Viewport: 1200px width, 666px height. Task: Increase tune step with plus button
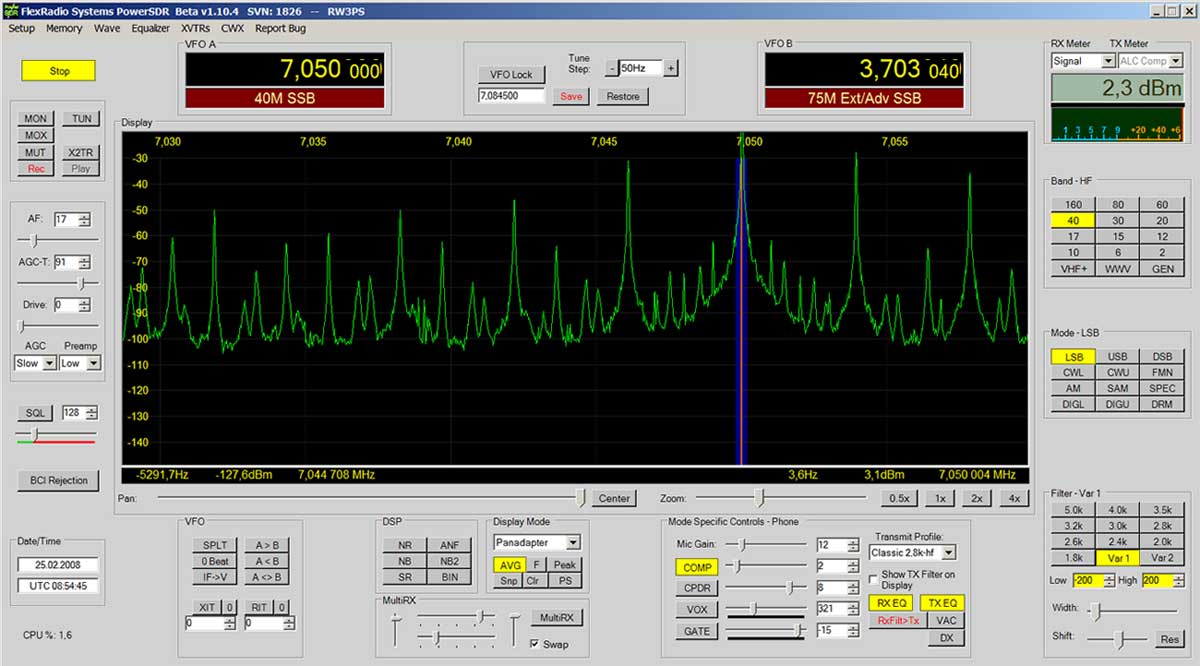671,68
